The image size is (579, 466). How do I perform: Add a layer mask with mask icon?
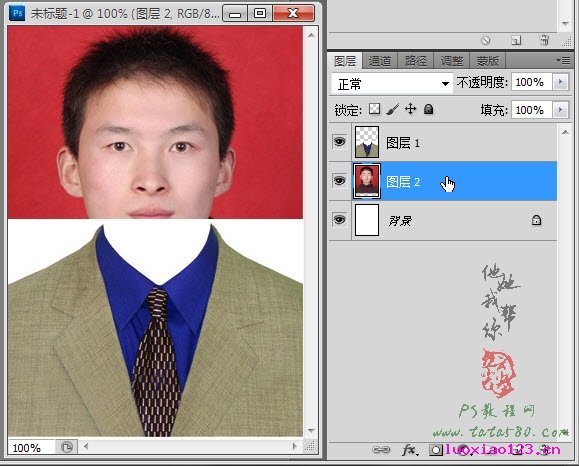[436, 450]
